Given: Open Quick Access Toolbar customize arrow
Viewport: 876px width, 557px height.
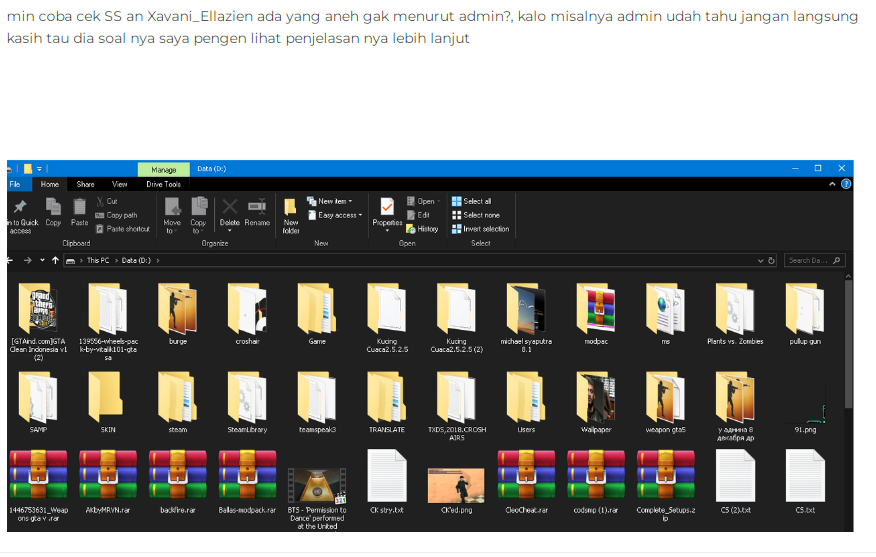Looking at the screenshot, I should (x=39, y=169).
